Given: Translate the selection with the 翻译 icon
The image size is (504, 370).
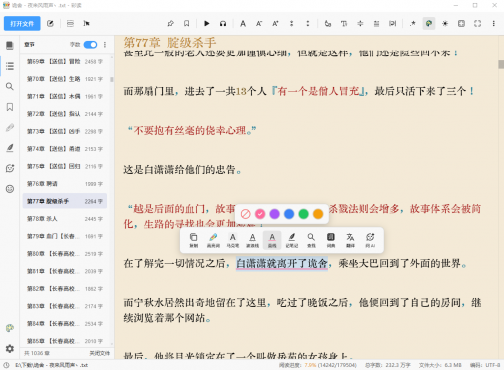Looking at the screenshot, I should 350,240.
